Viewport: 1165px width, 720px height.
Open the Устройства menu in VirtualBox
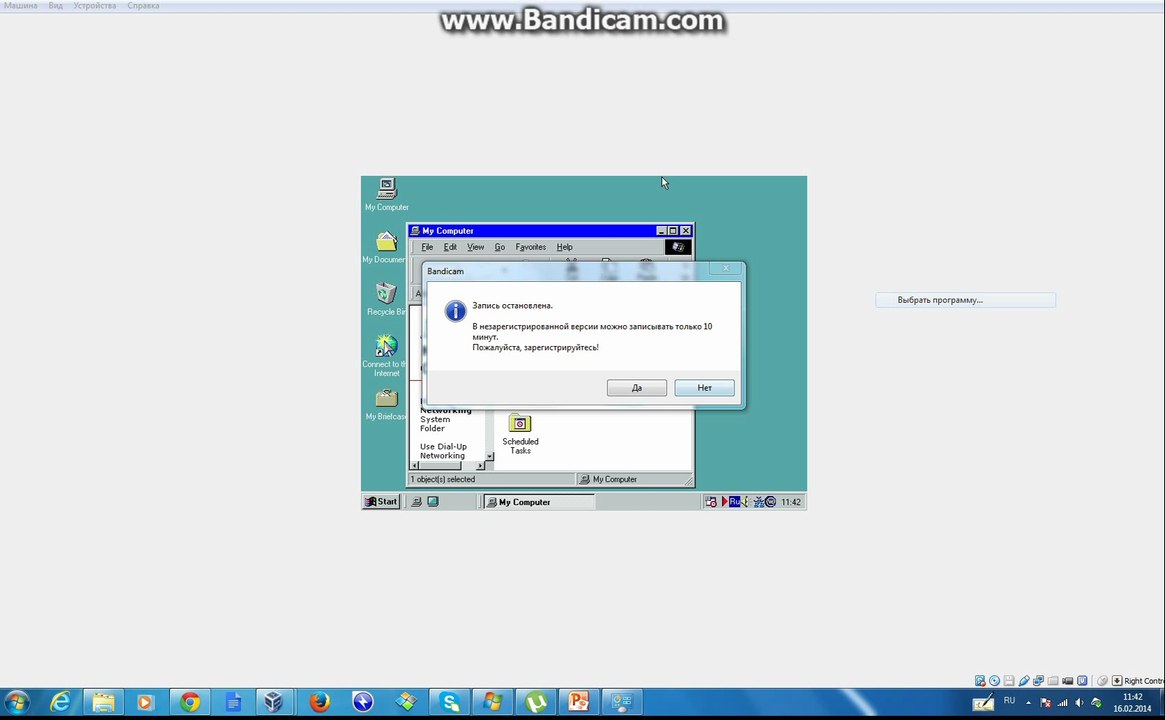94,5
